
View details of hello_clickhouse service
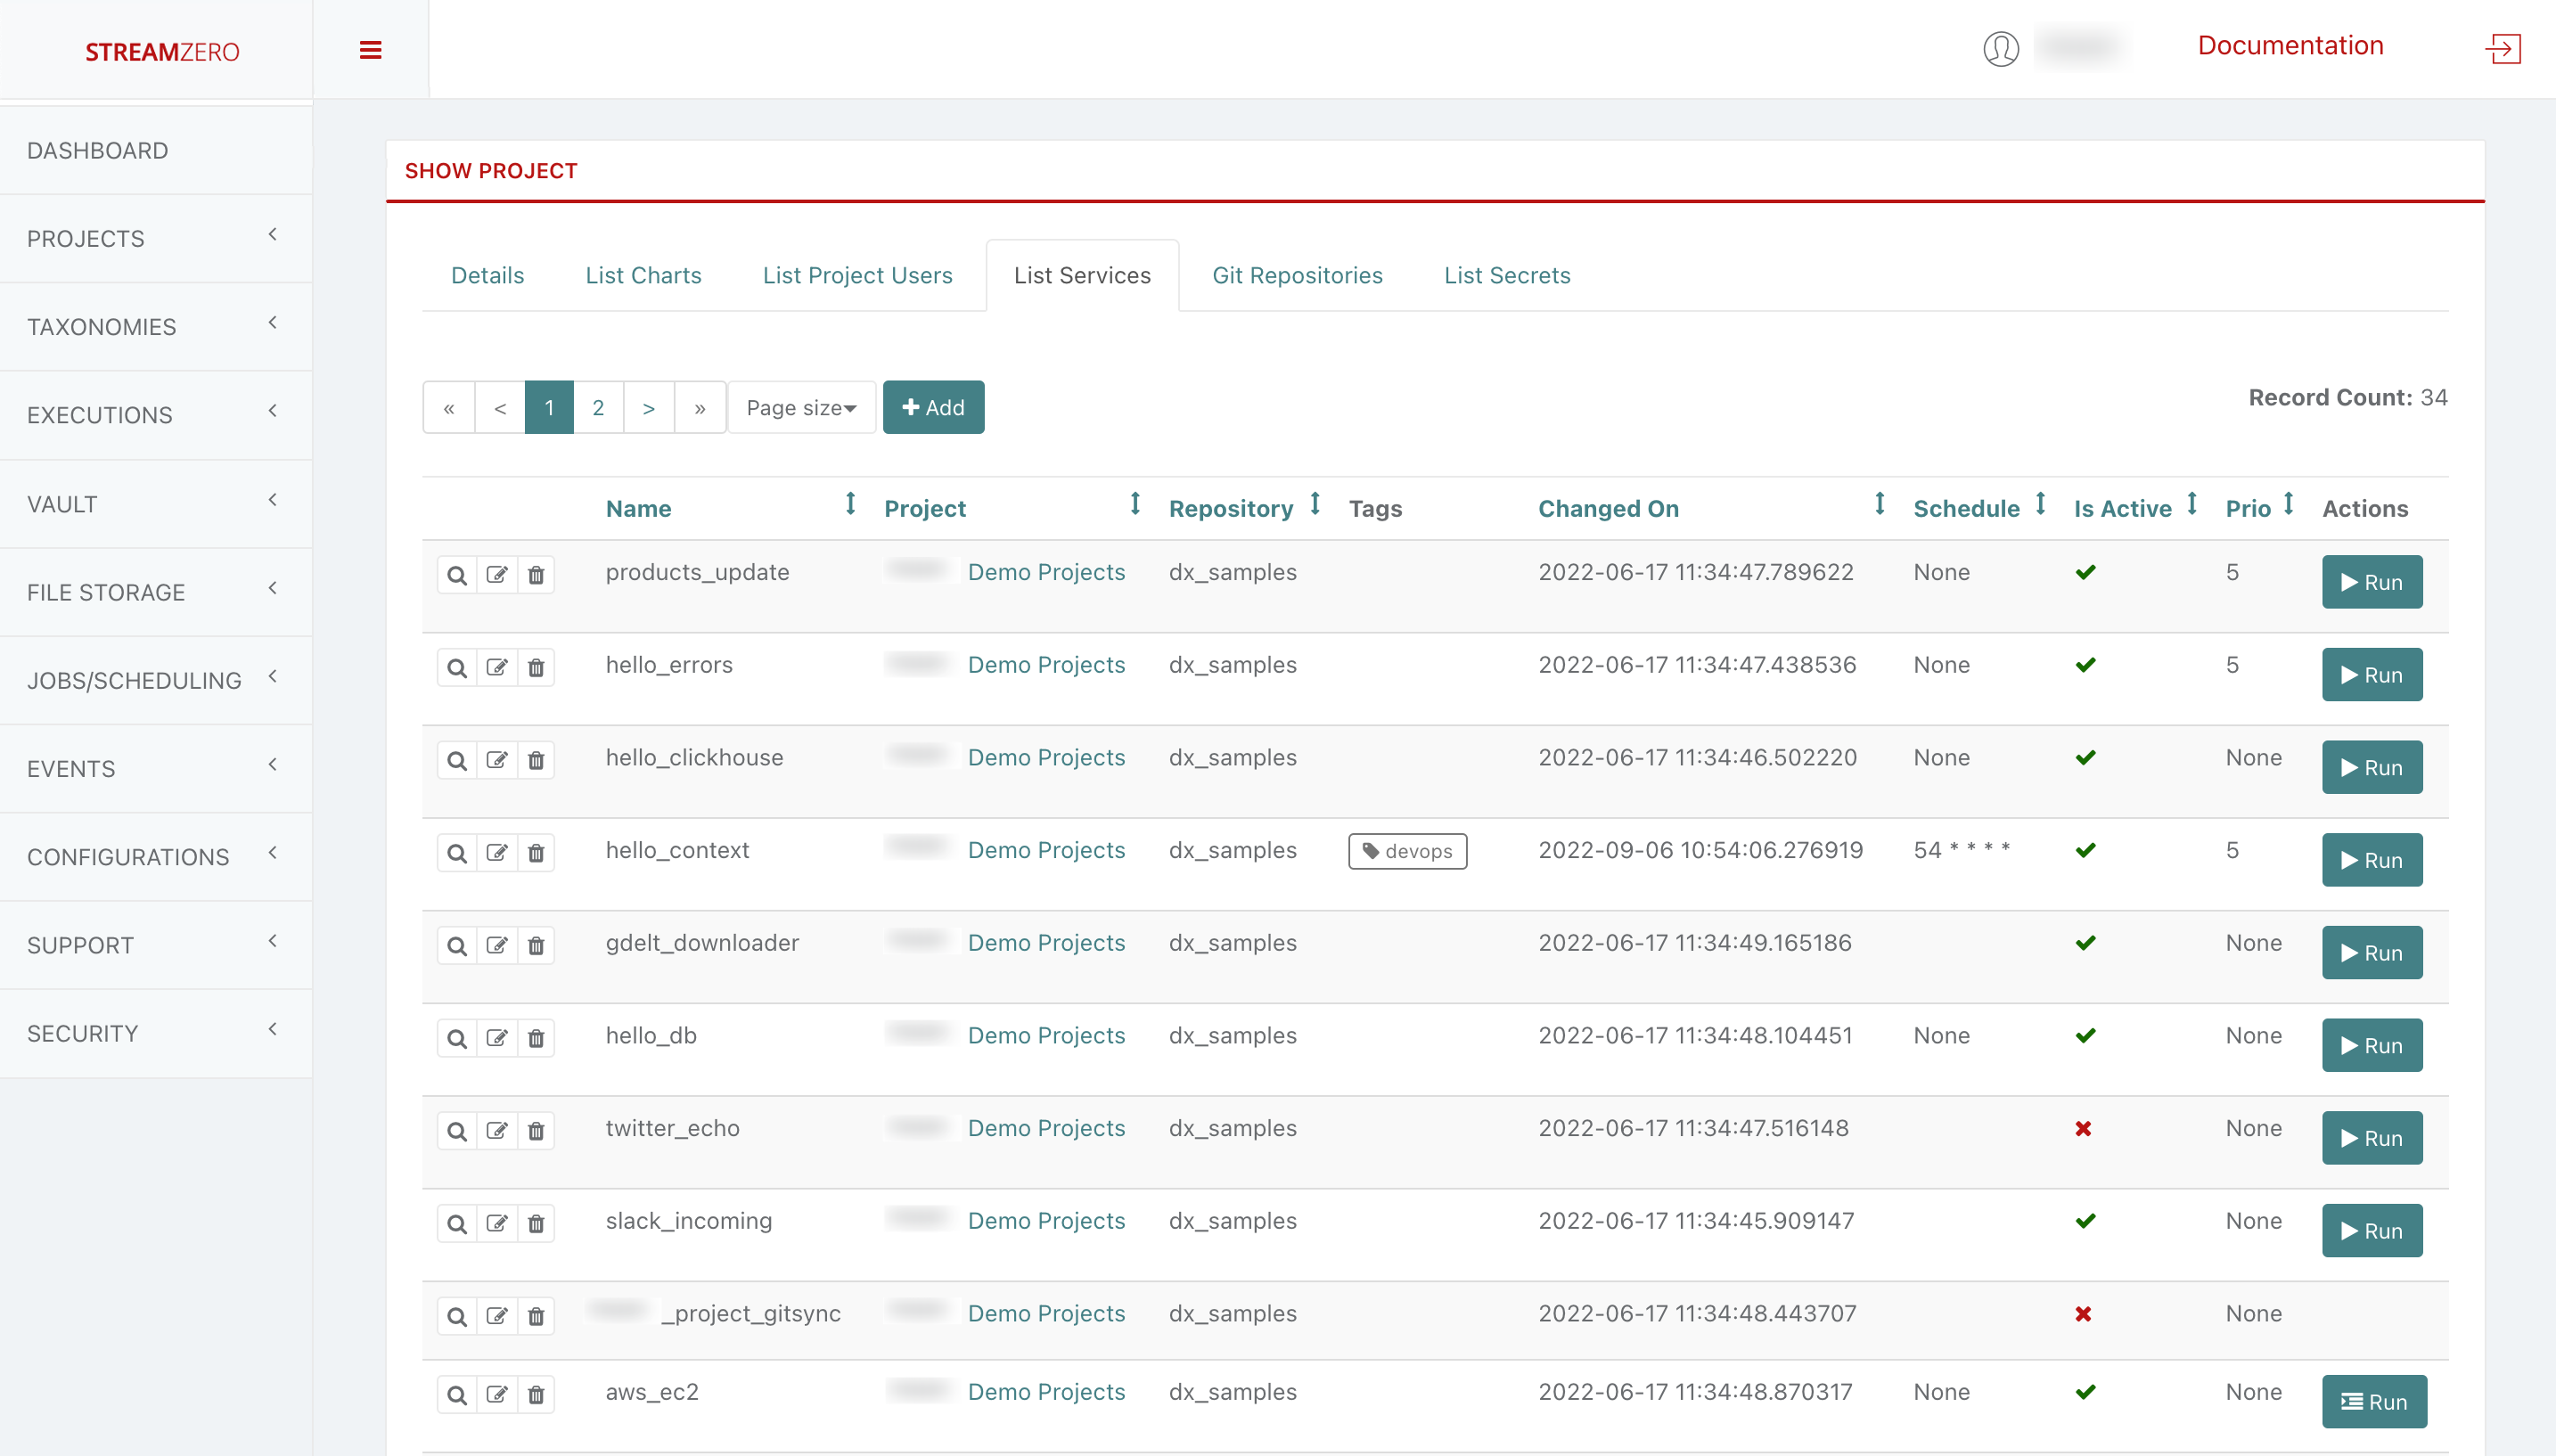click(457, 760)
